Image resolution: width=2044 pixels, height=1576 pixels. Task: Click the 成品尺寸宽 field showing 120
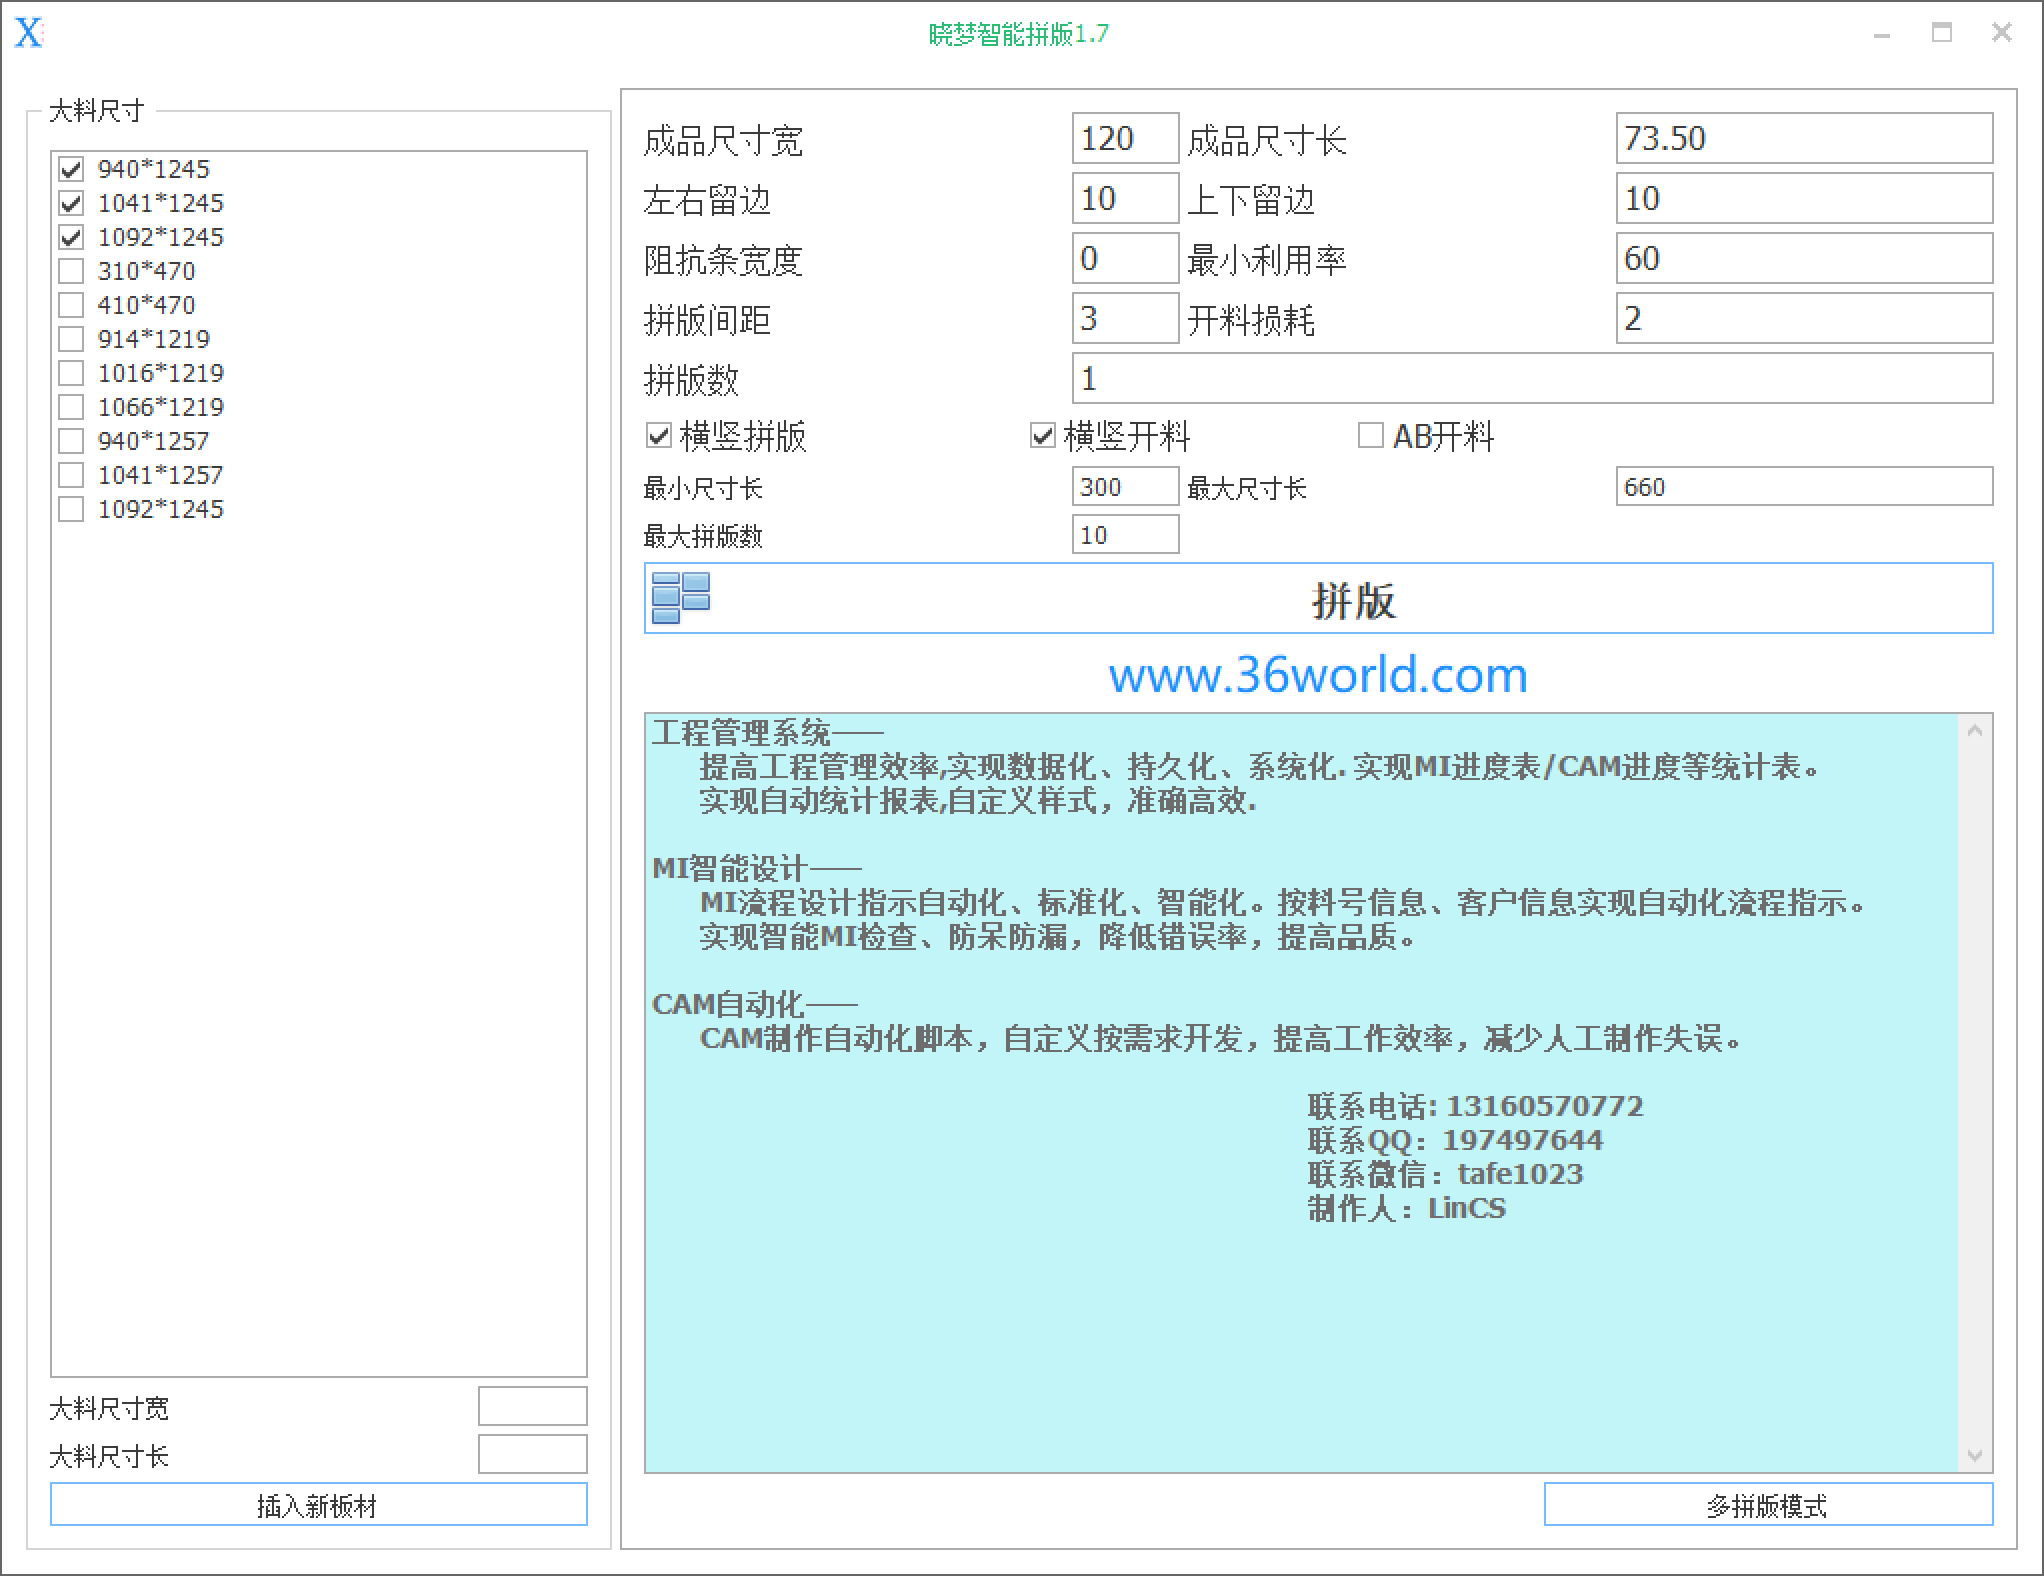(x=1125, y=138)
